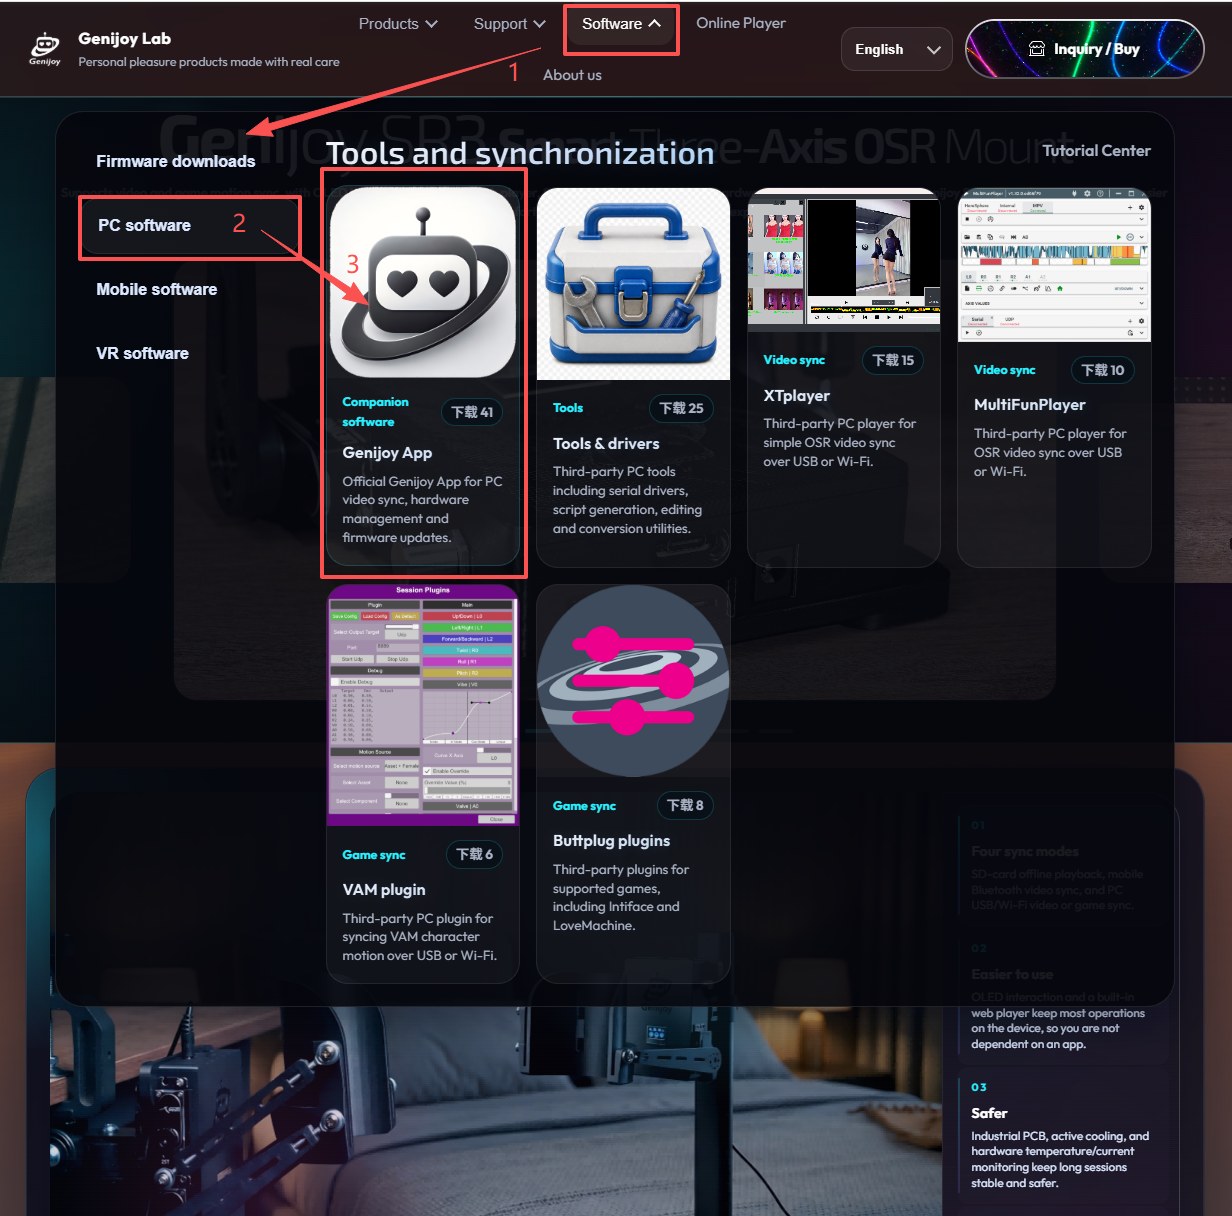Go to Online Player

[x=740, y=23]
